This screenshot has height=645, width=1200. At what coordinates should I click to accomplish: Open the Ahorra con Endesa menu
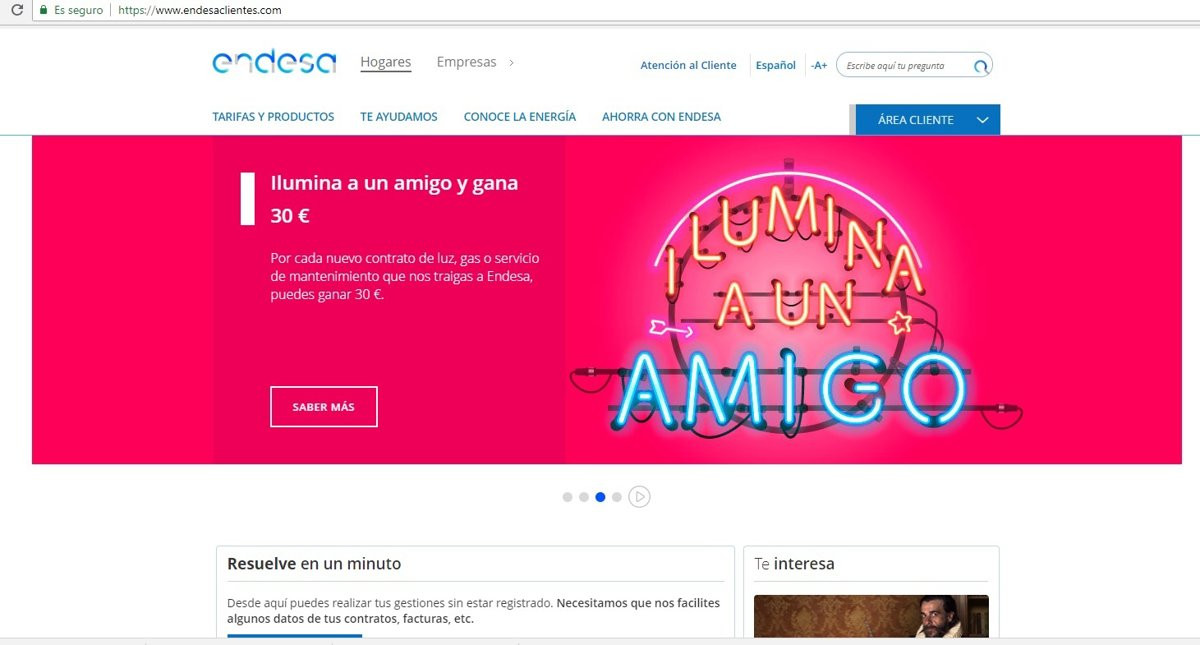click(661, 117)
